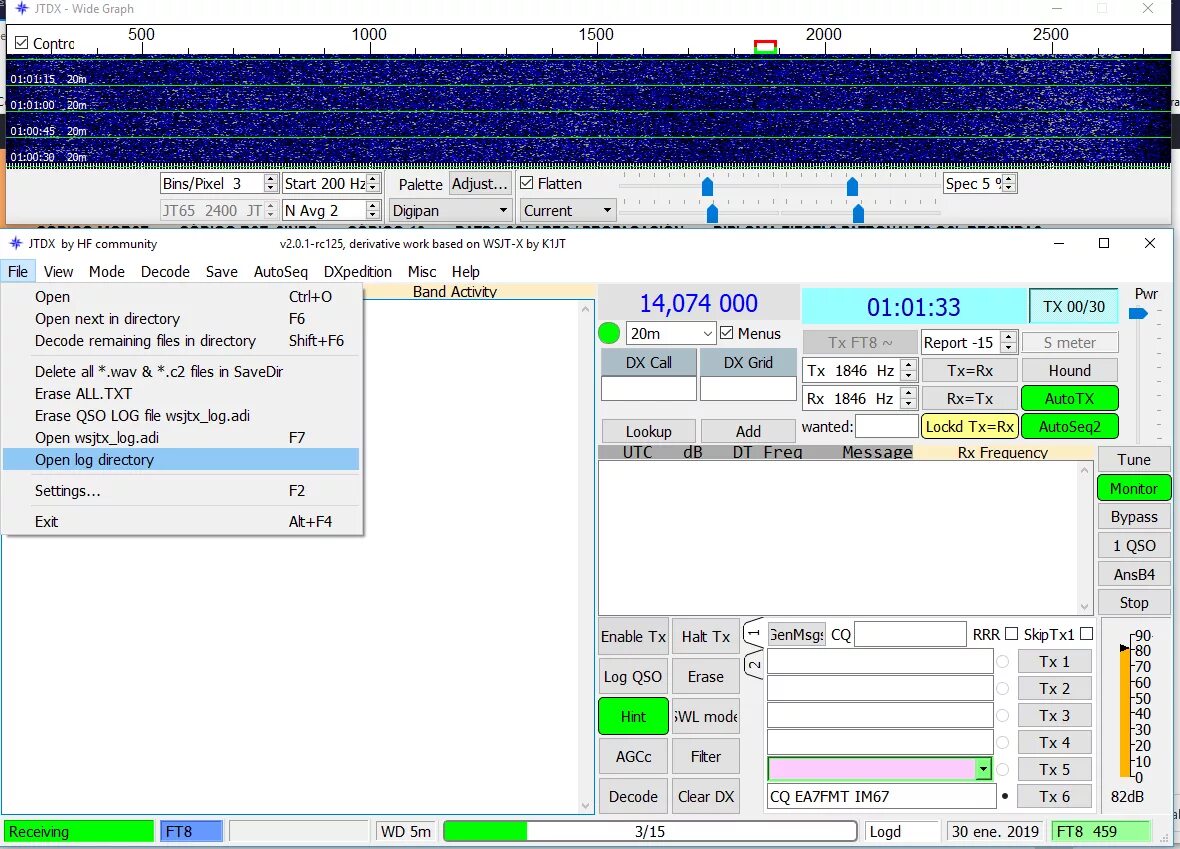The width and height of the screenshot is (1180, 849).
Task: Toggle the green Hint button
Action: click(633, 717)
